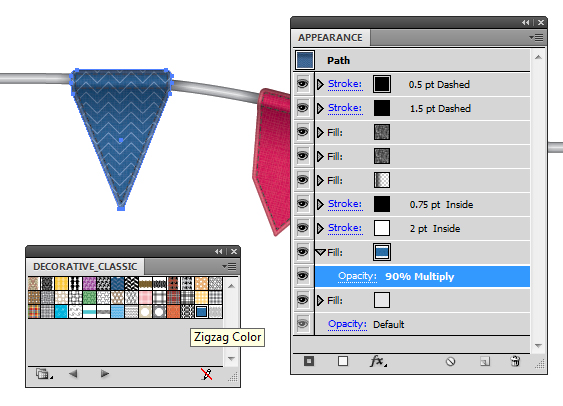563x406 pixels.
Task: Click Add New Stroke icon in Appearance panel
Action: pos(309,361)
